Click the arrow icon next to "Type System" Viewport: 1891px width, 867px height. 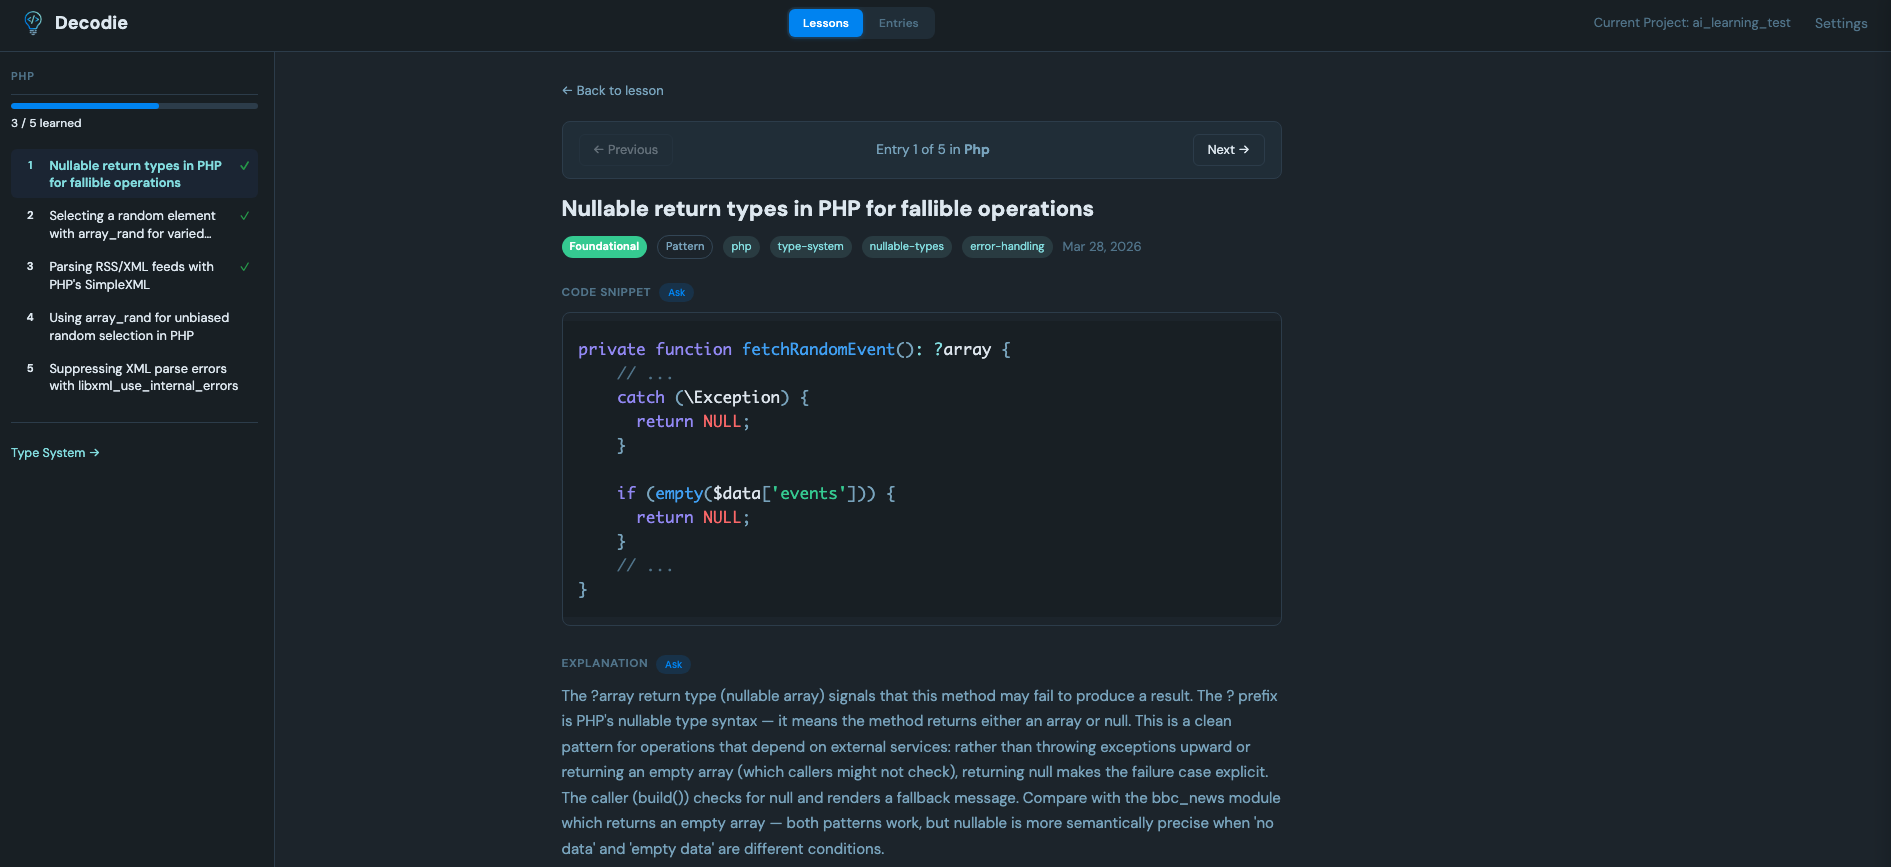(x=93, y=452)
